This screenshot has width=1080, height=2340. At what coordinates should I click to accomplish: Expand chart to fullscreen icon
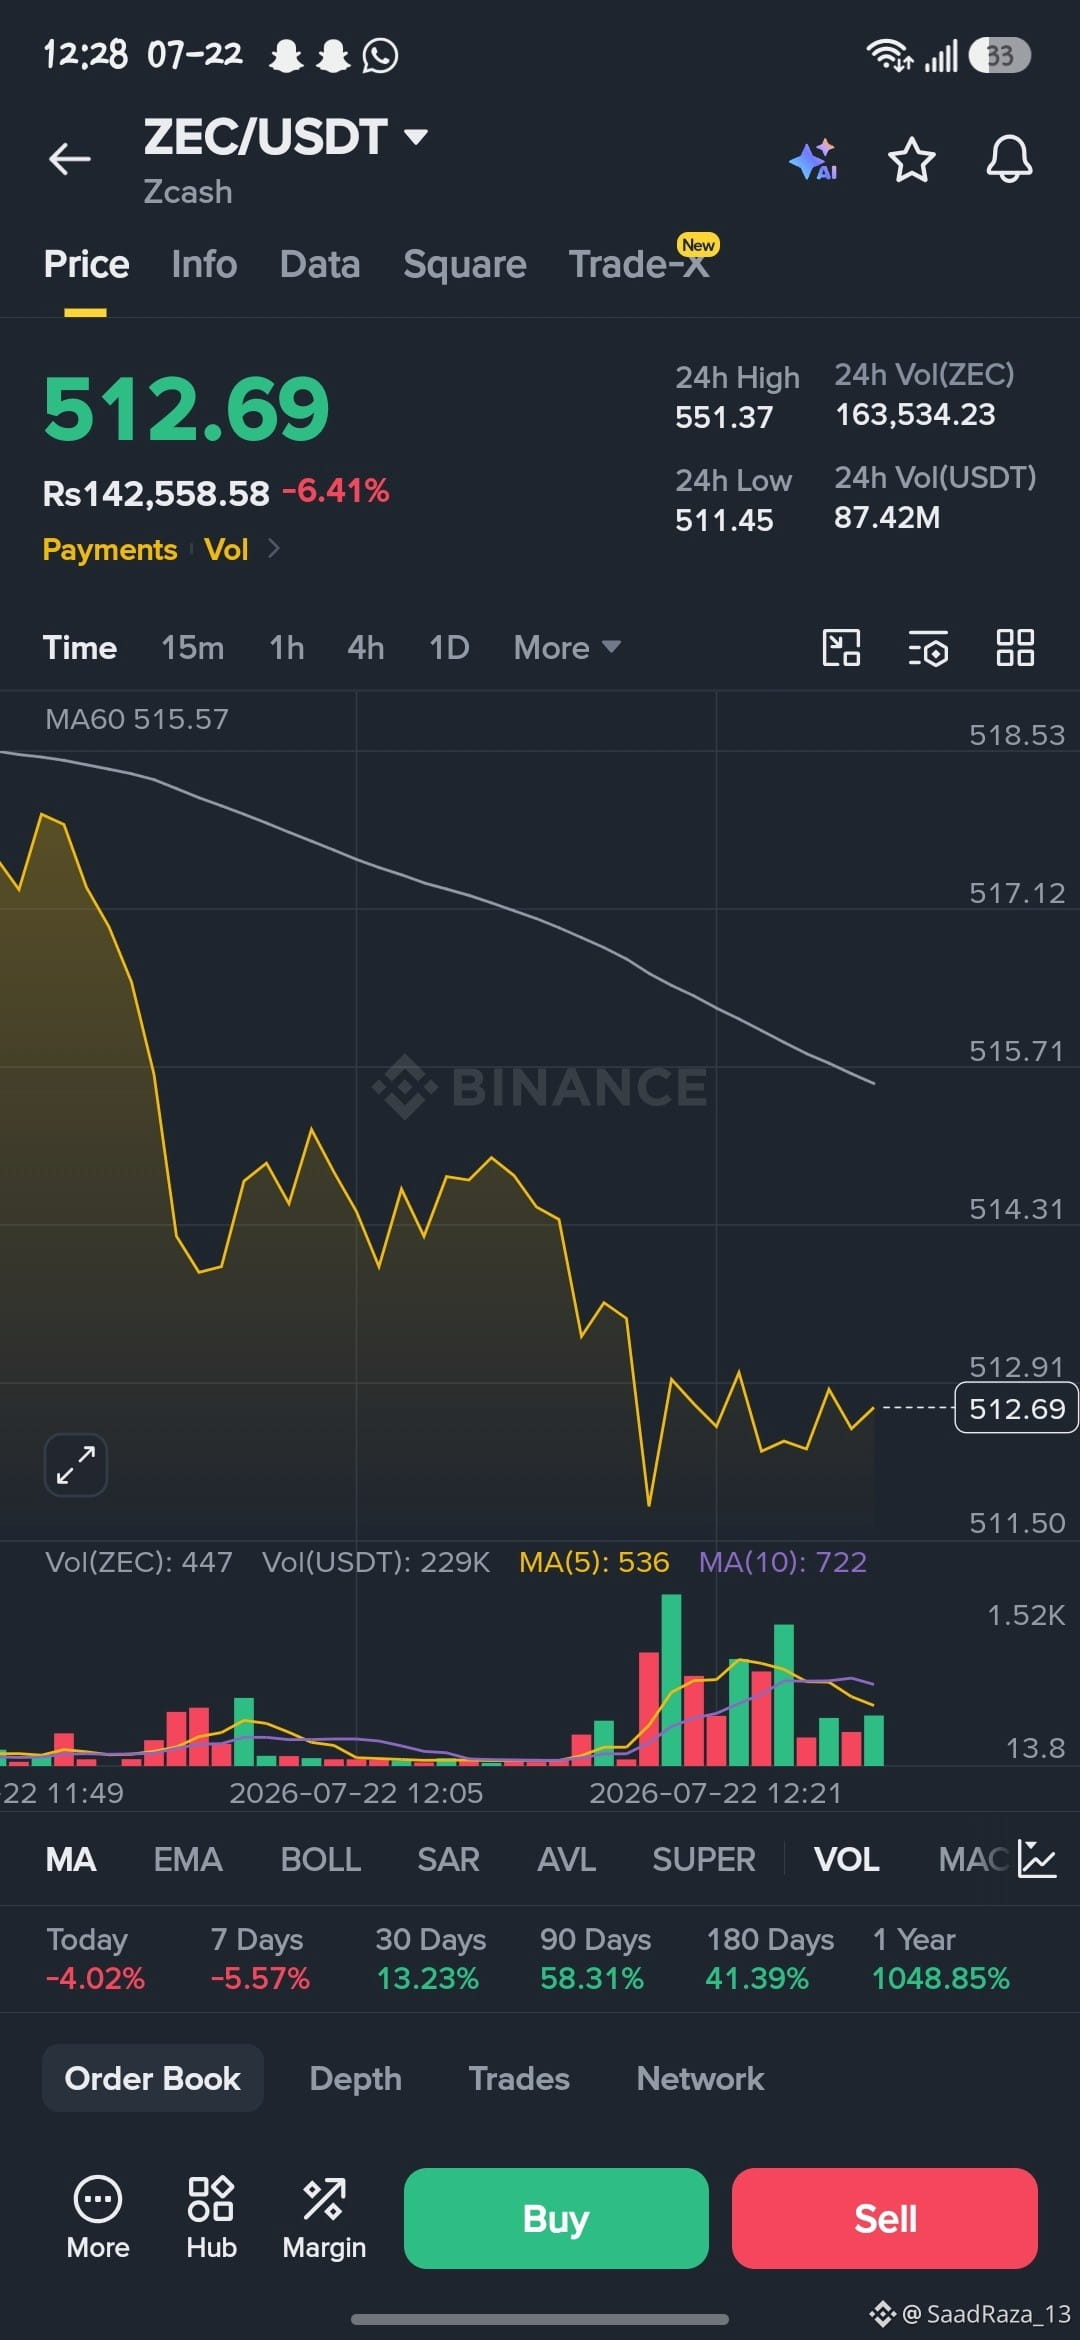click(x=76, y=1465)
